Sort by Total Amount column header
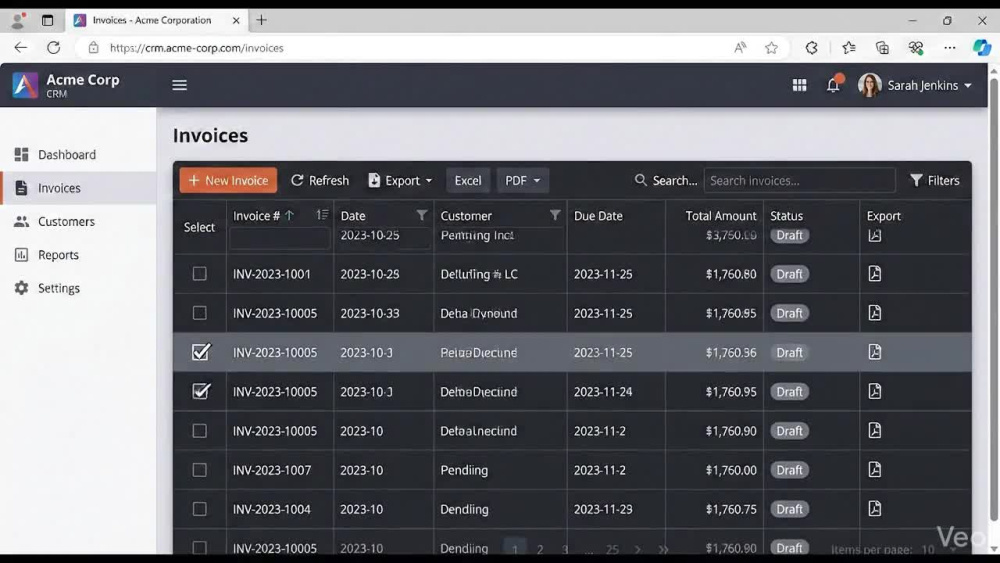 coord(721,216)
